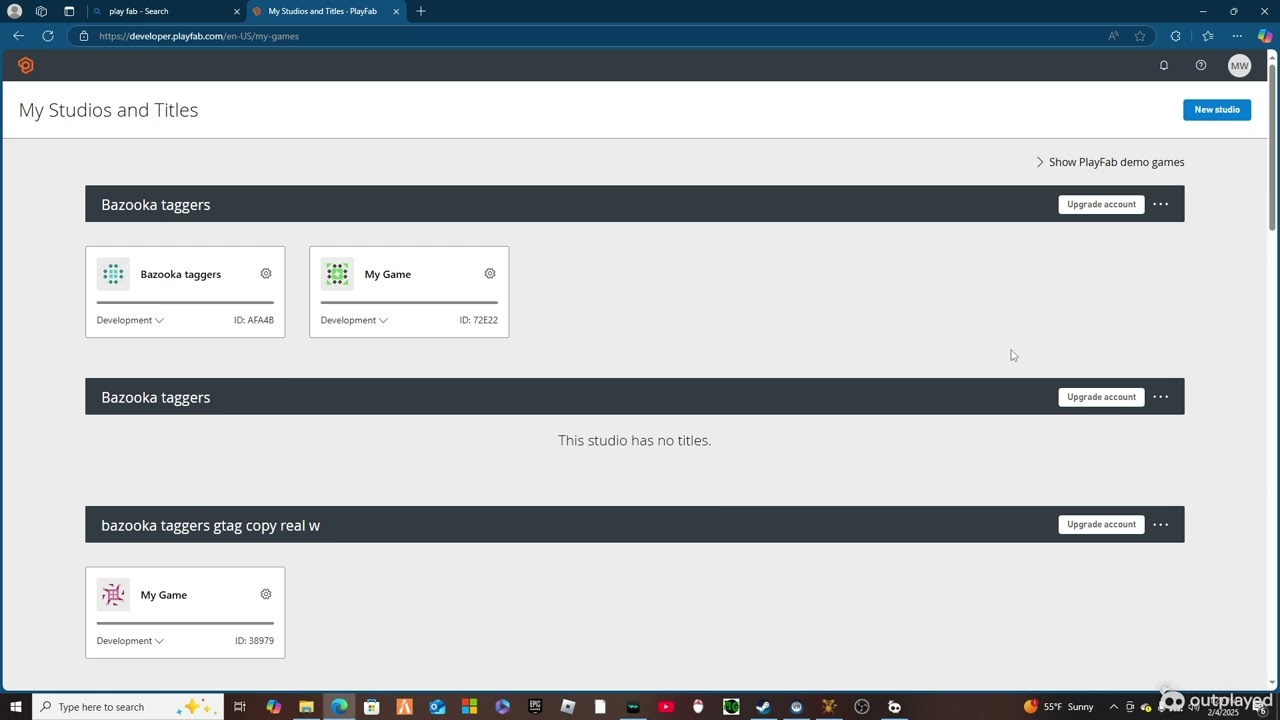Open settings gear on My Game ID 38979
This screenshot has height=720, width=1280.
point(266,594)
